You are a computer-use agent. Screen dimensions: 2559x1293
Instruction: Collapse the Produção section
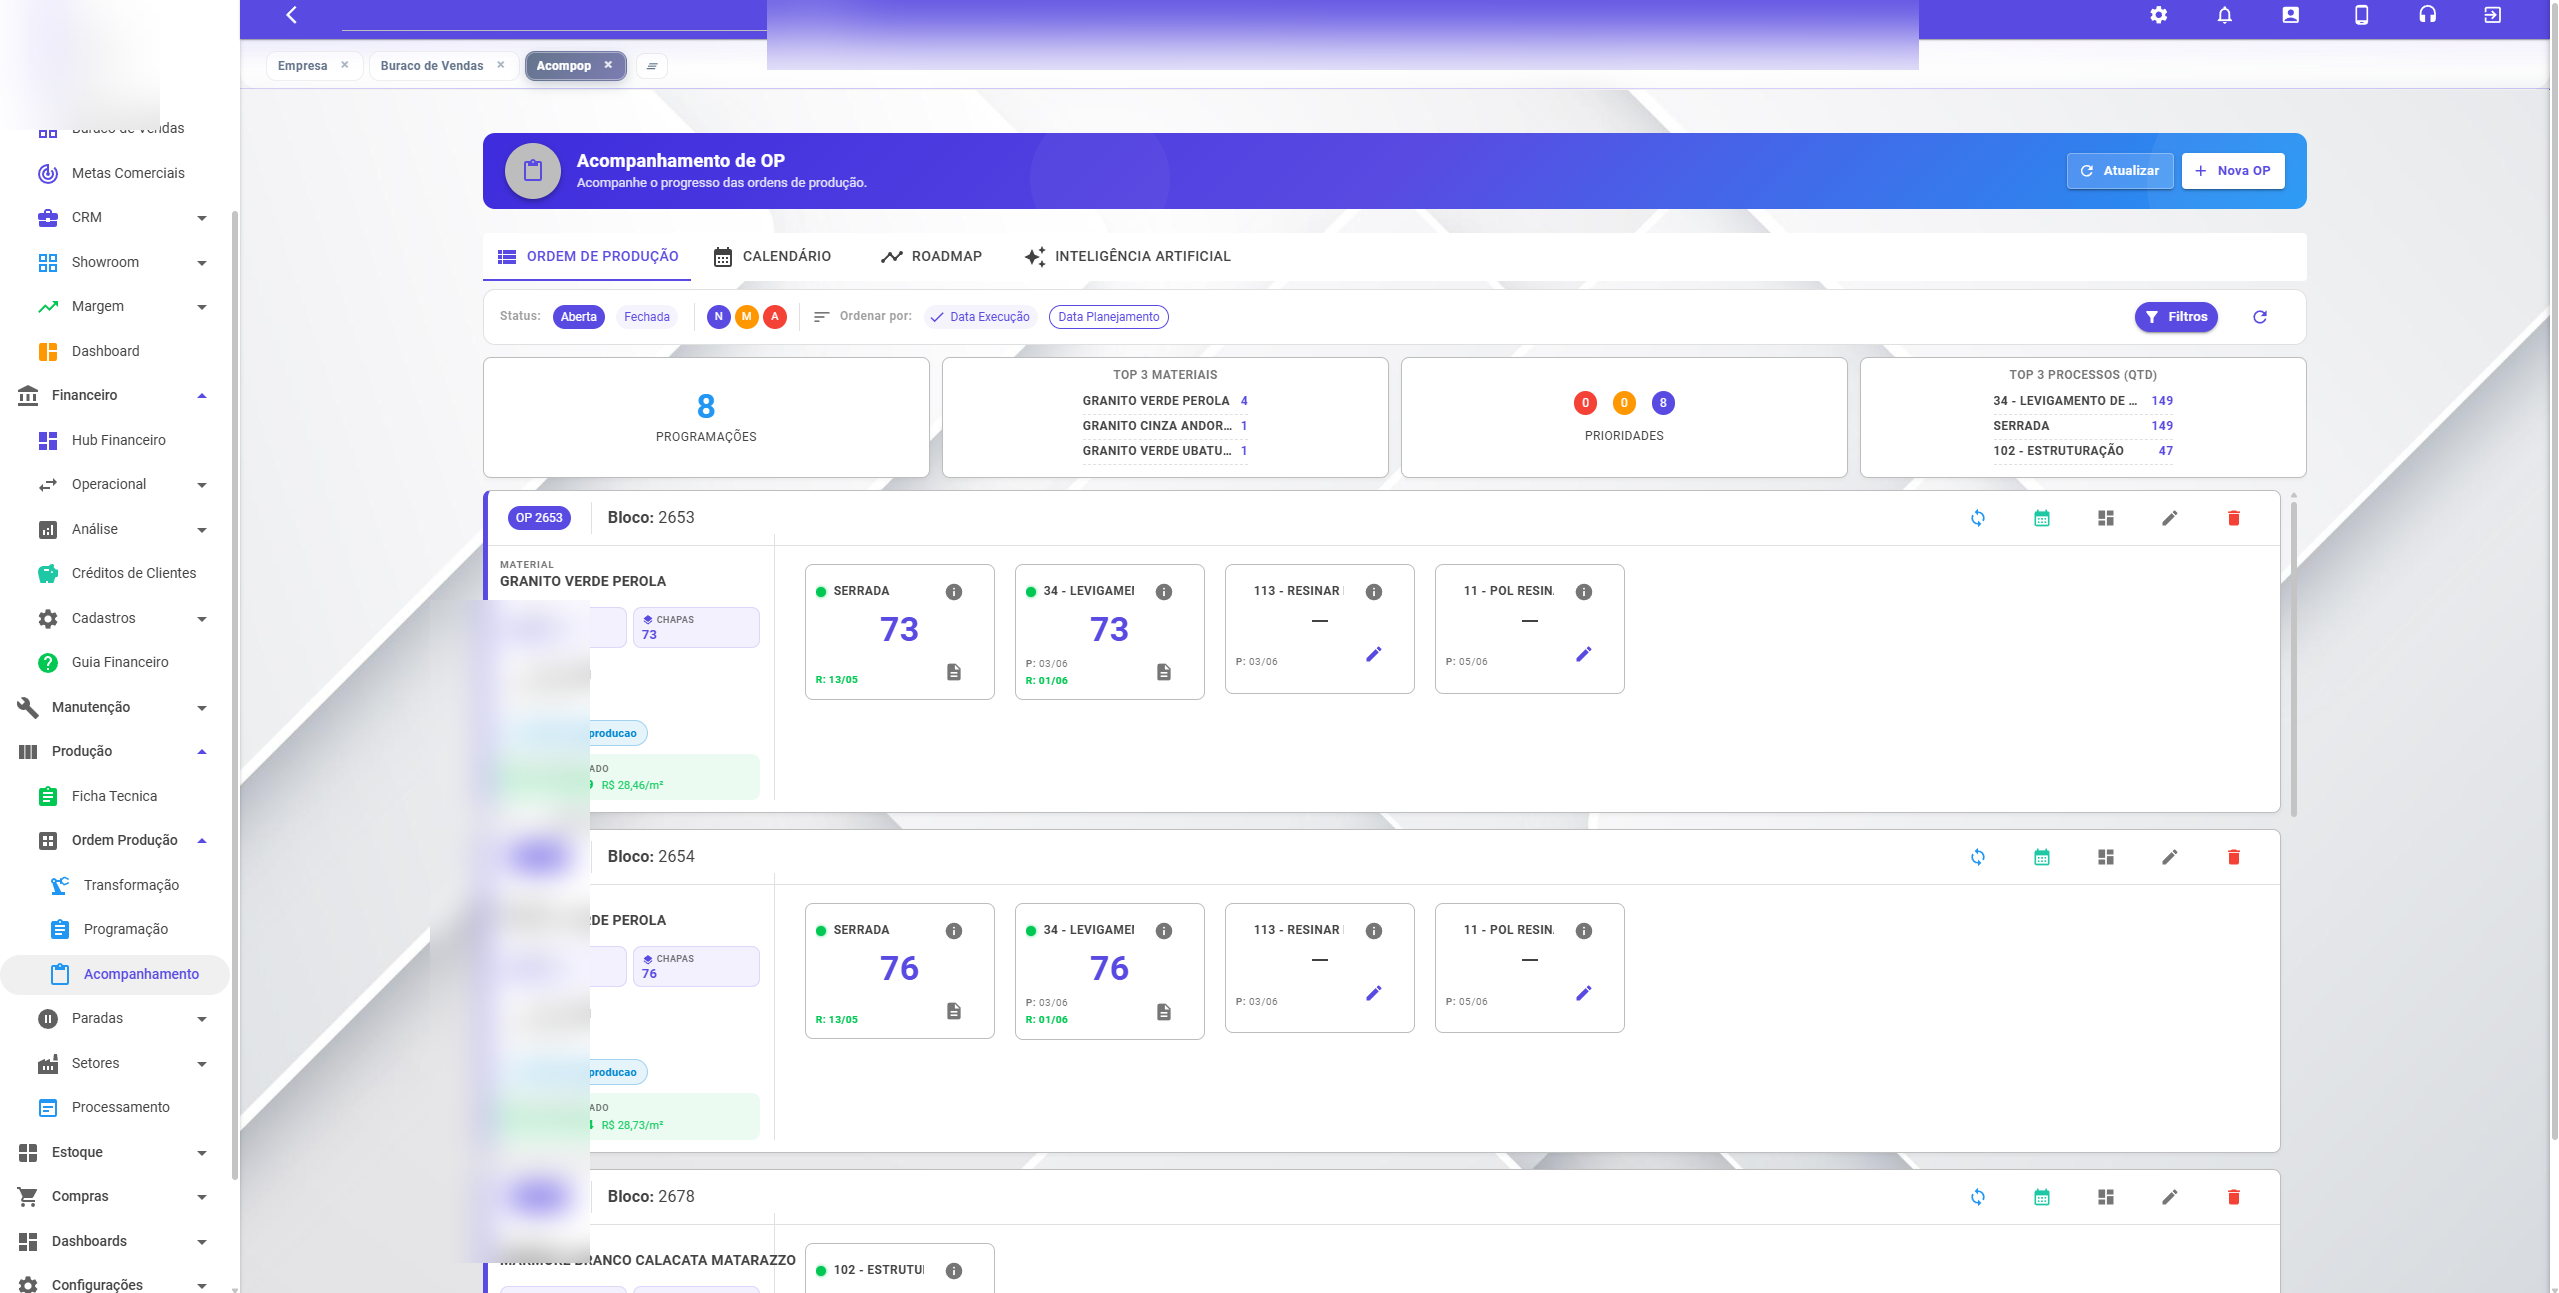[x=115, y=752]
